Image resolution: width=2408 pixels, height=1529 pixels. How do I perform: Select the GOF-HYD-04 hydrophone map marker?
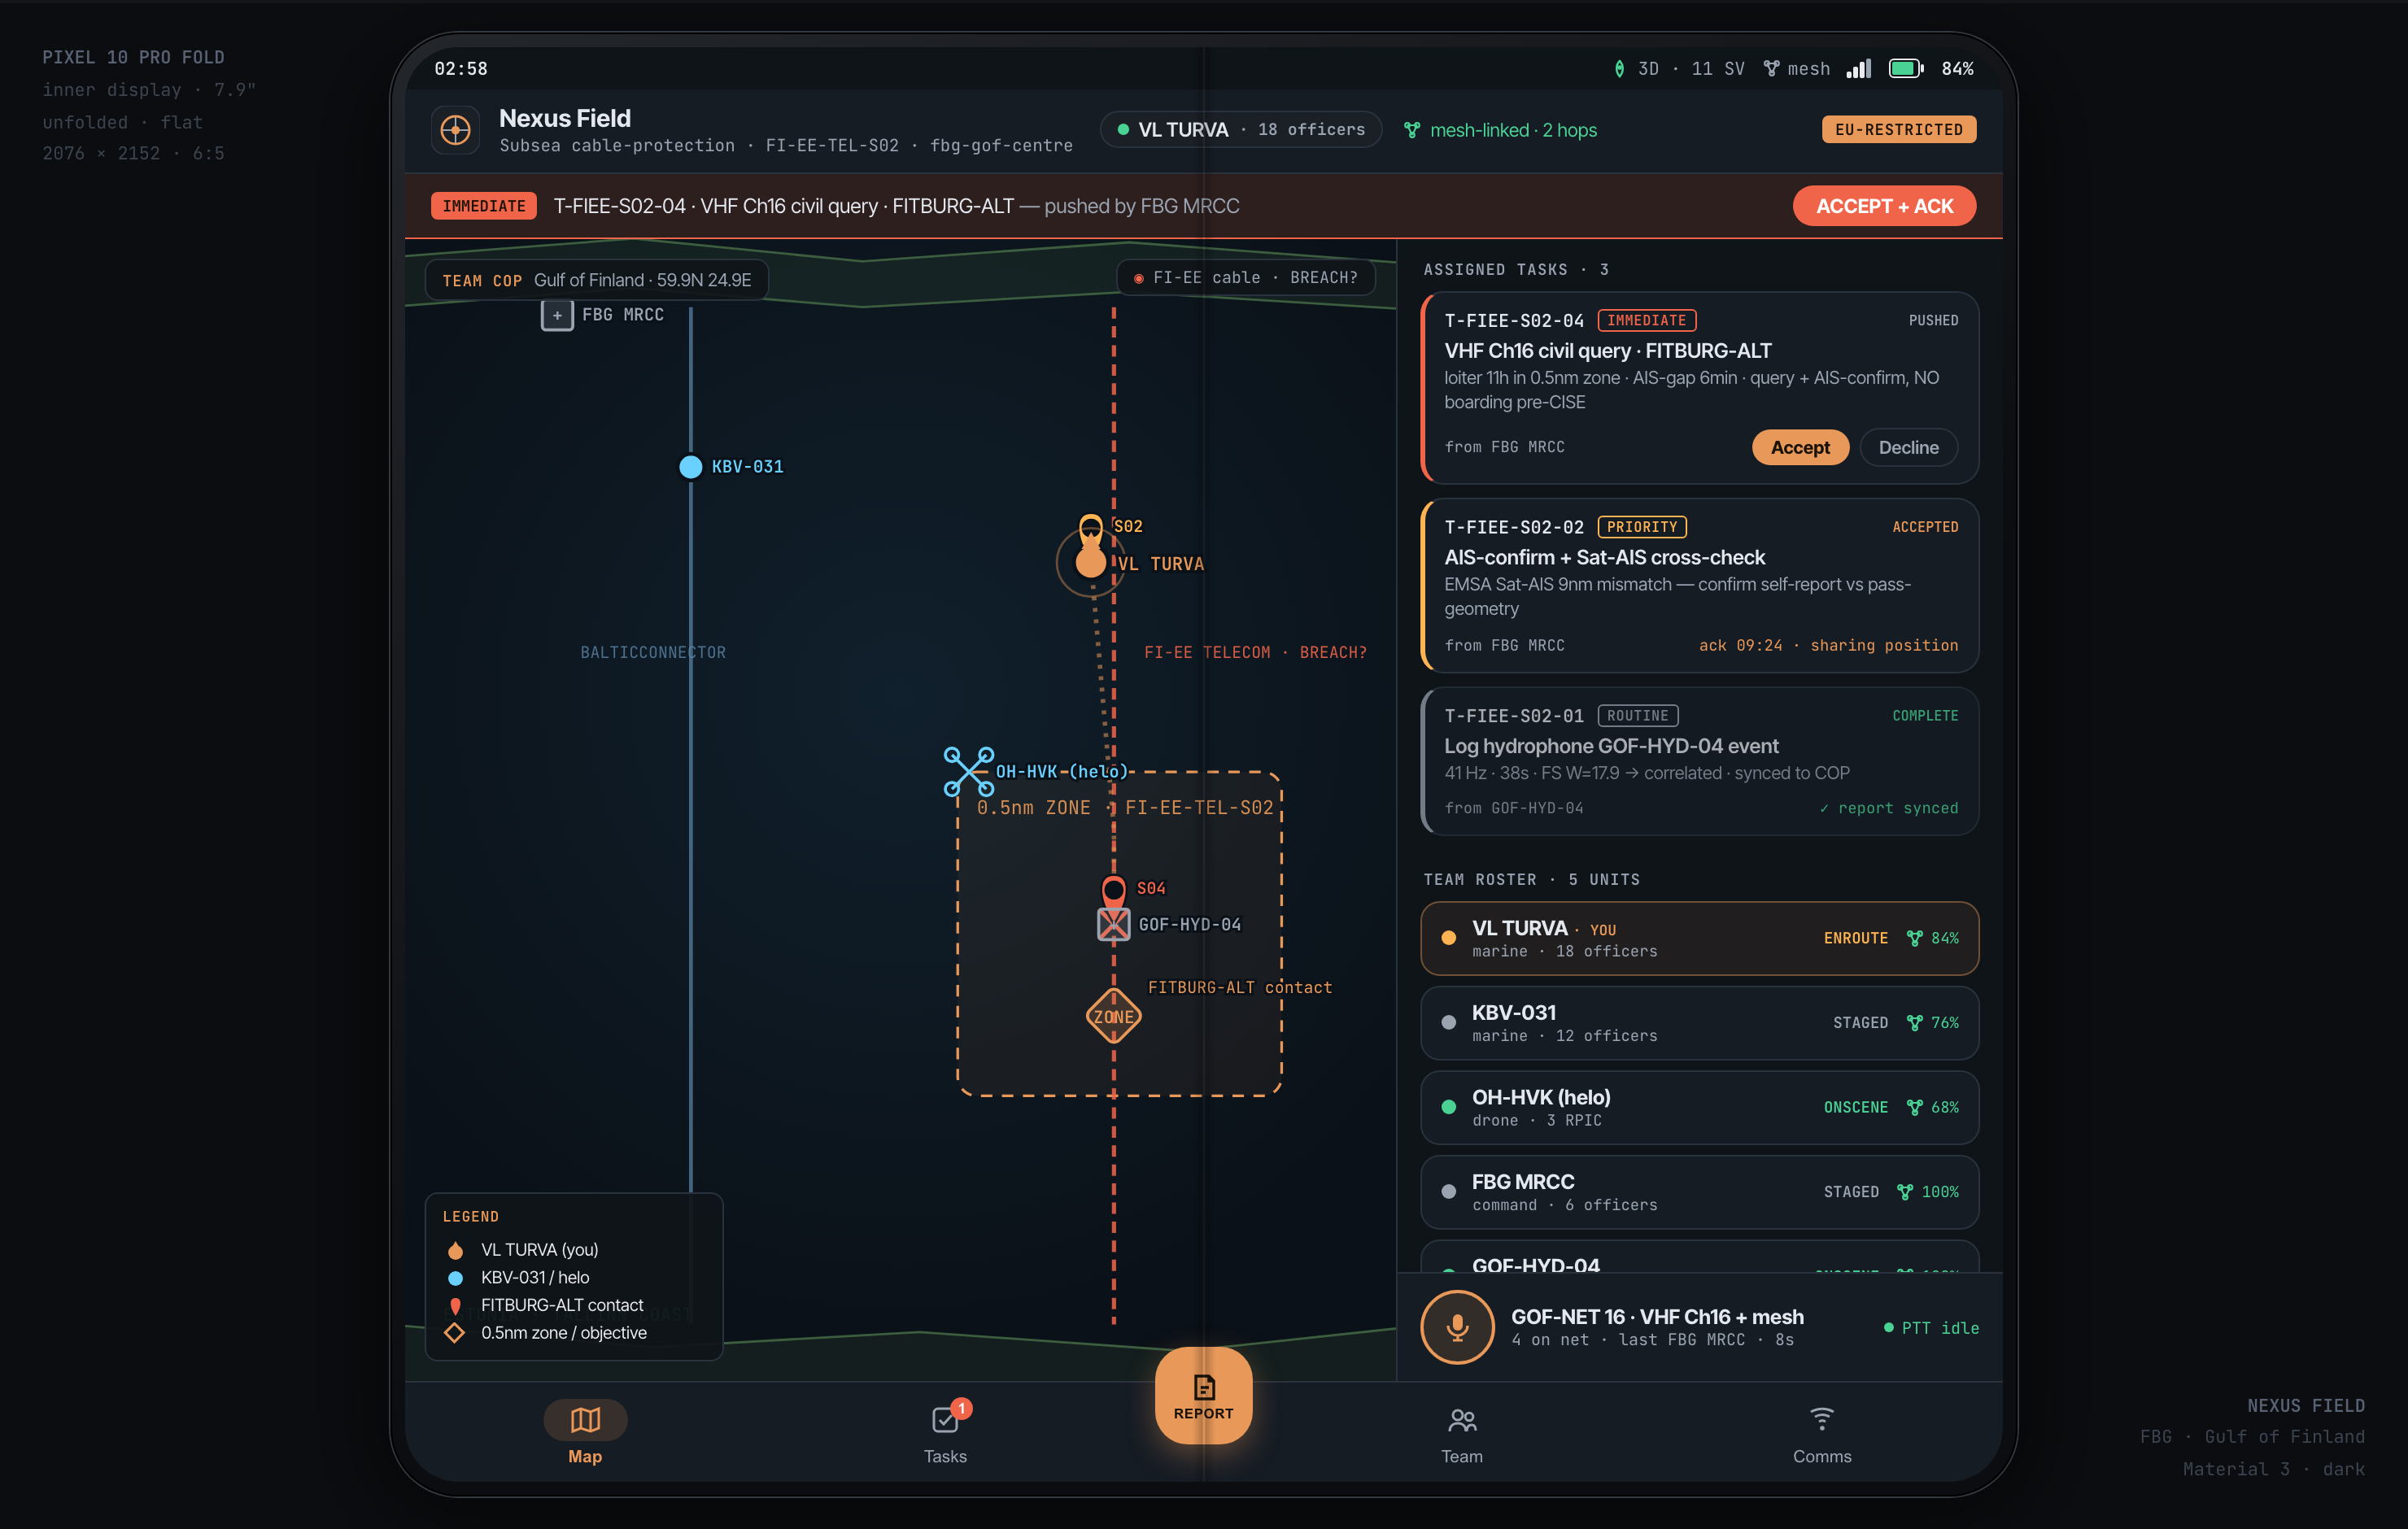(x=1113, y=924)
